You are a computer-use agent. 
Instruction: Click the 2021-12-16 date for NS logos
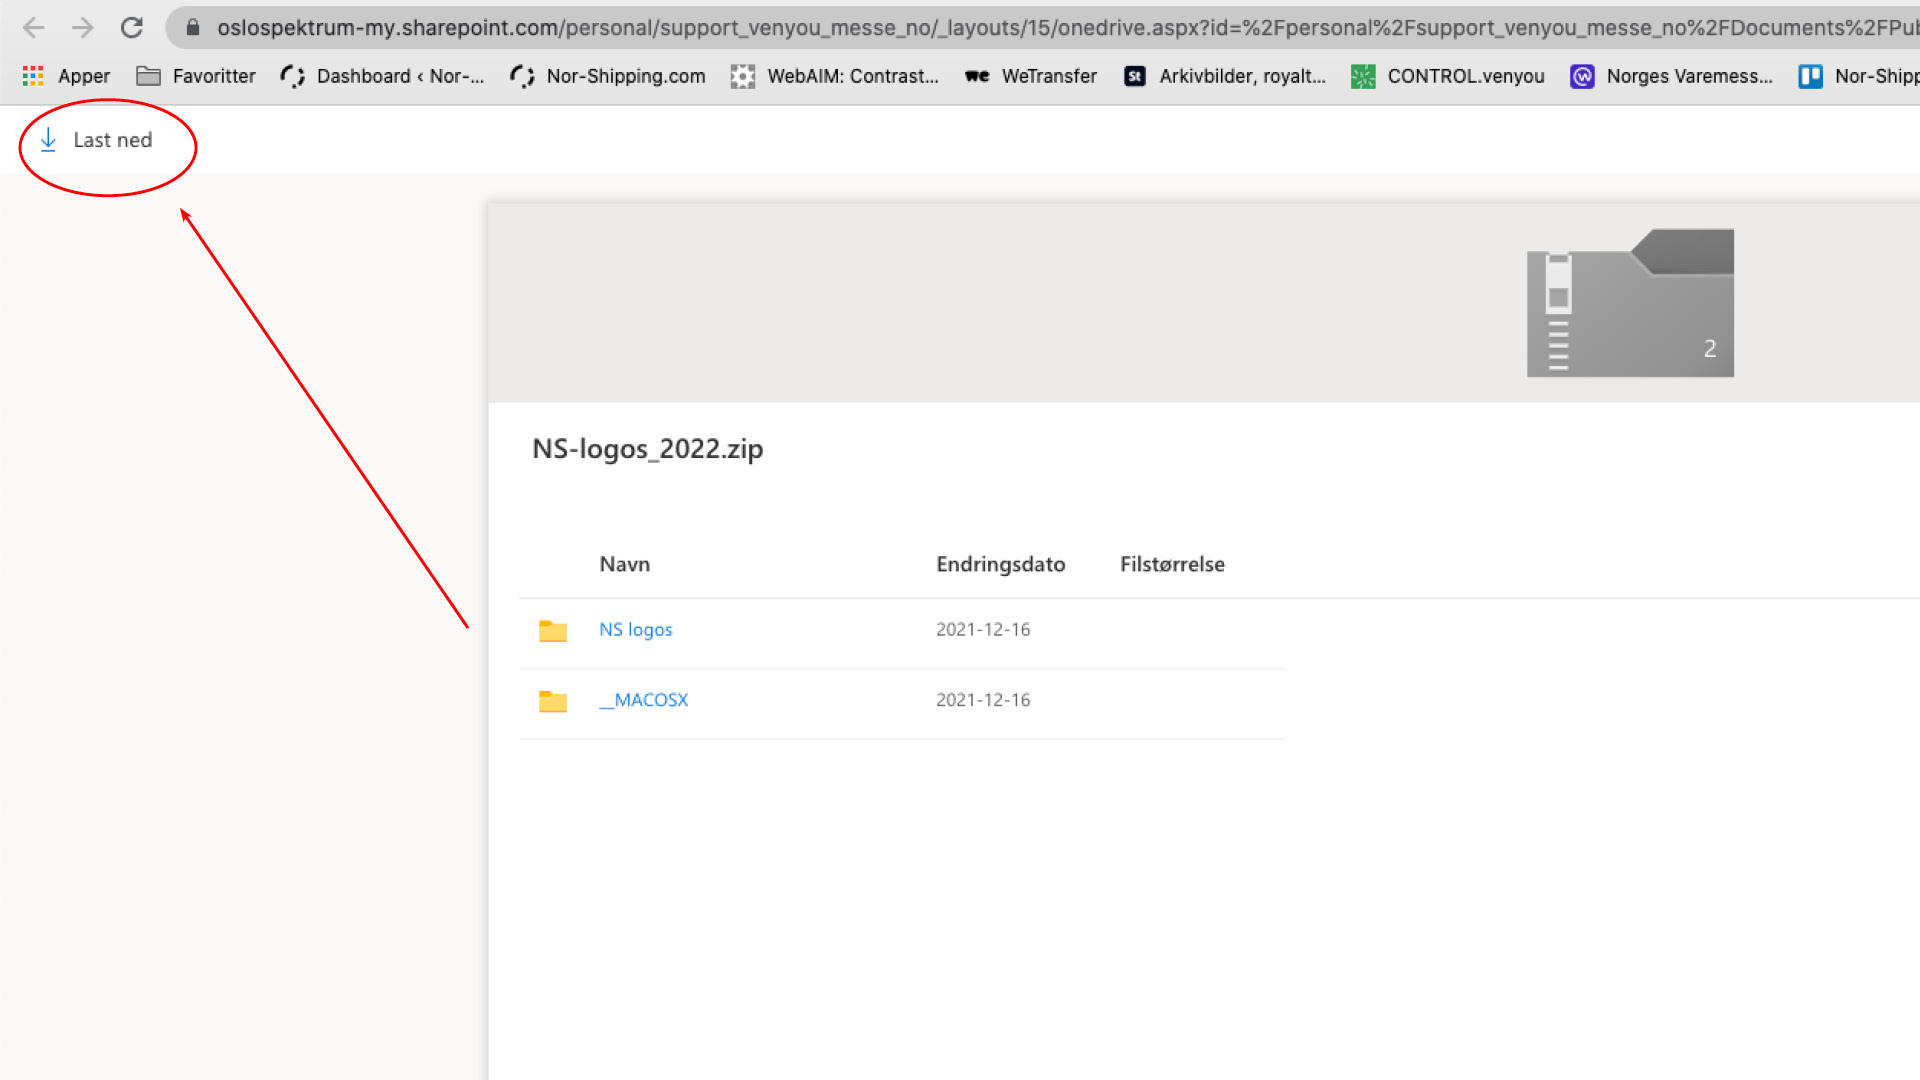coord(983,629)
